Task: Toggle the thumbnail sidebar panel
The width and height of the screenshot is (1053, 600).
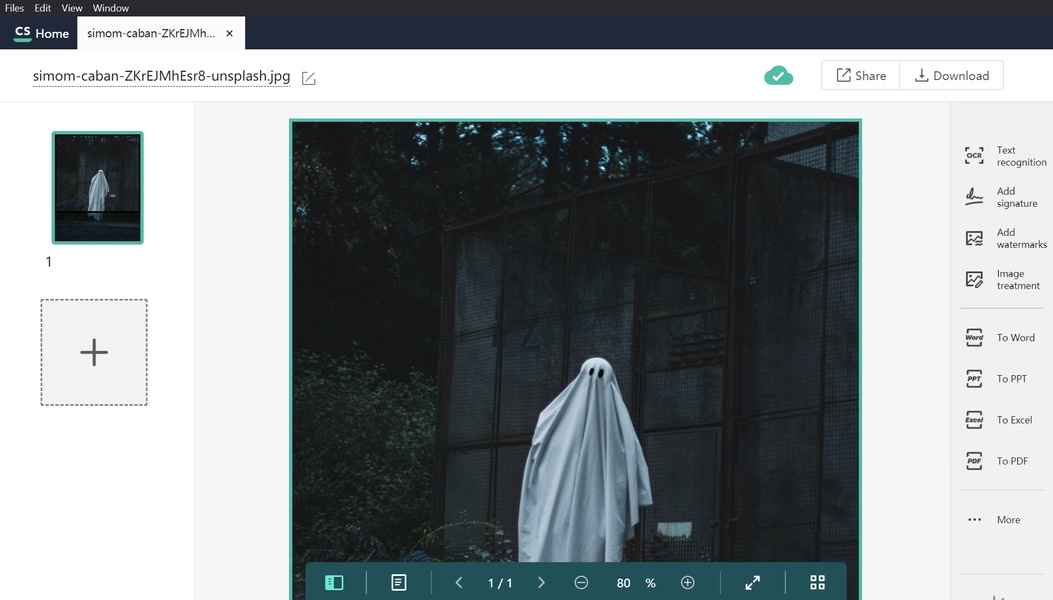Action: (x=334, y=583)
